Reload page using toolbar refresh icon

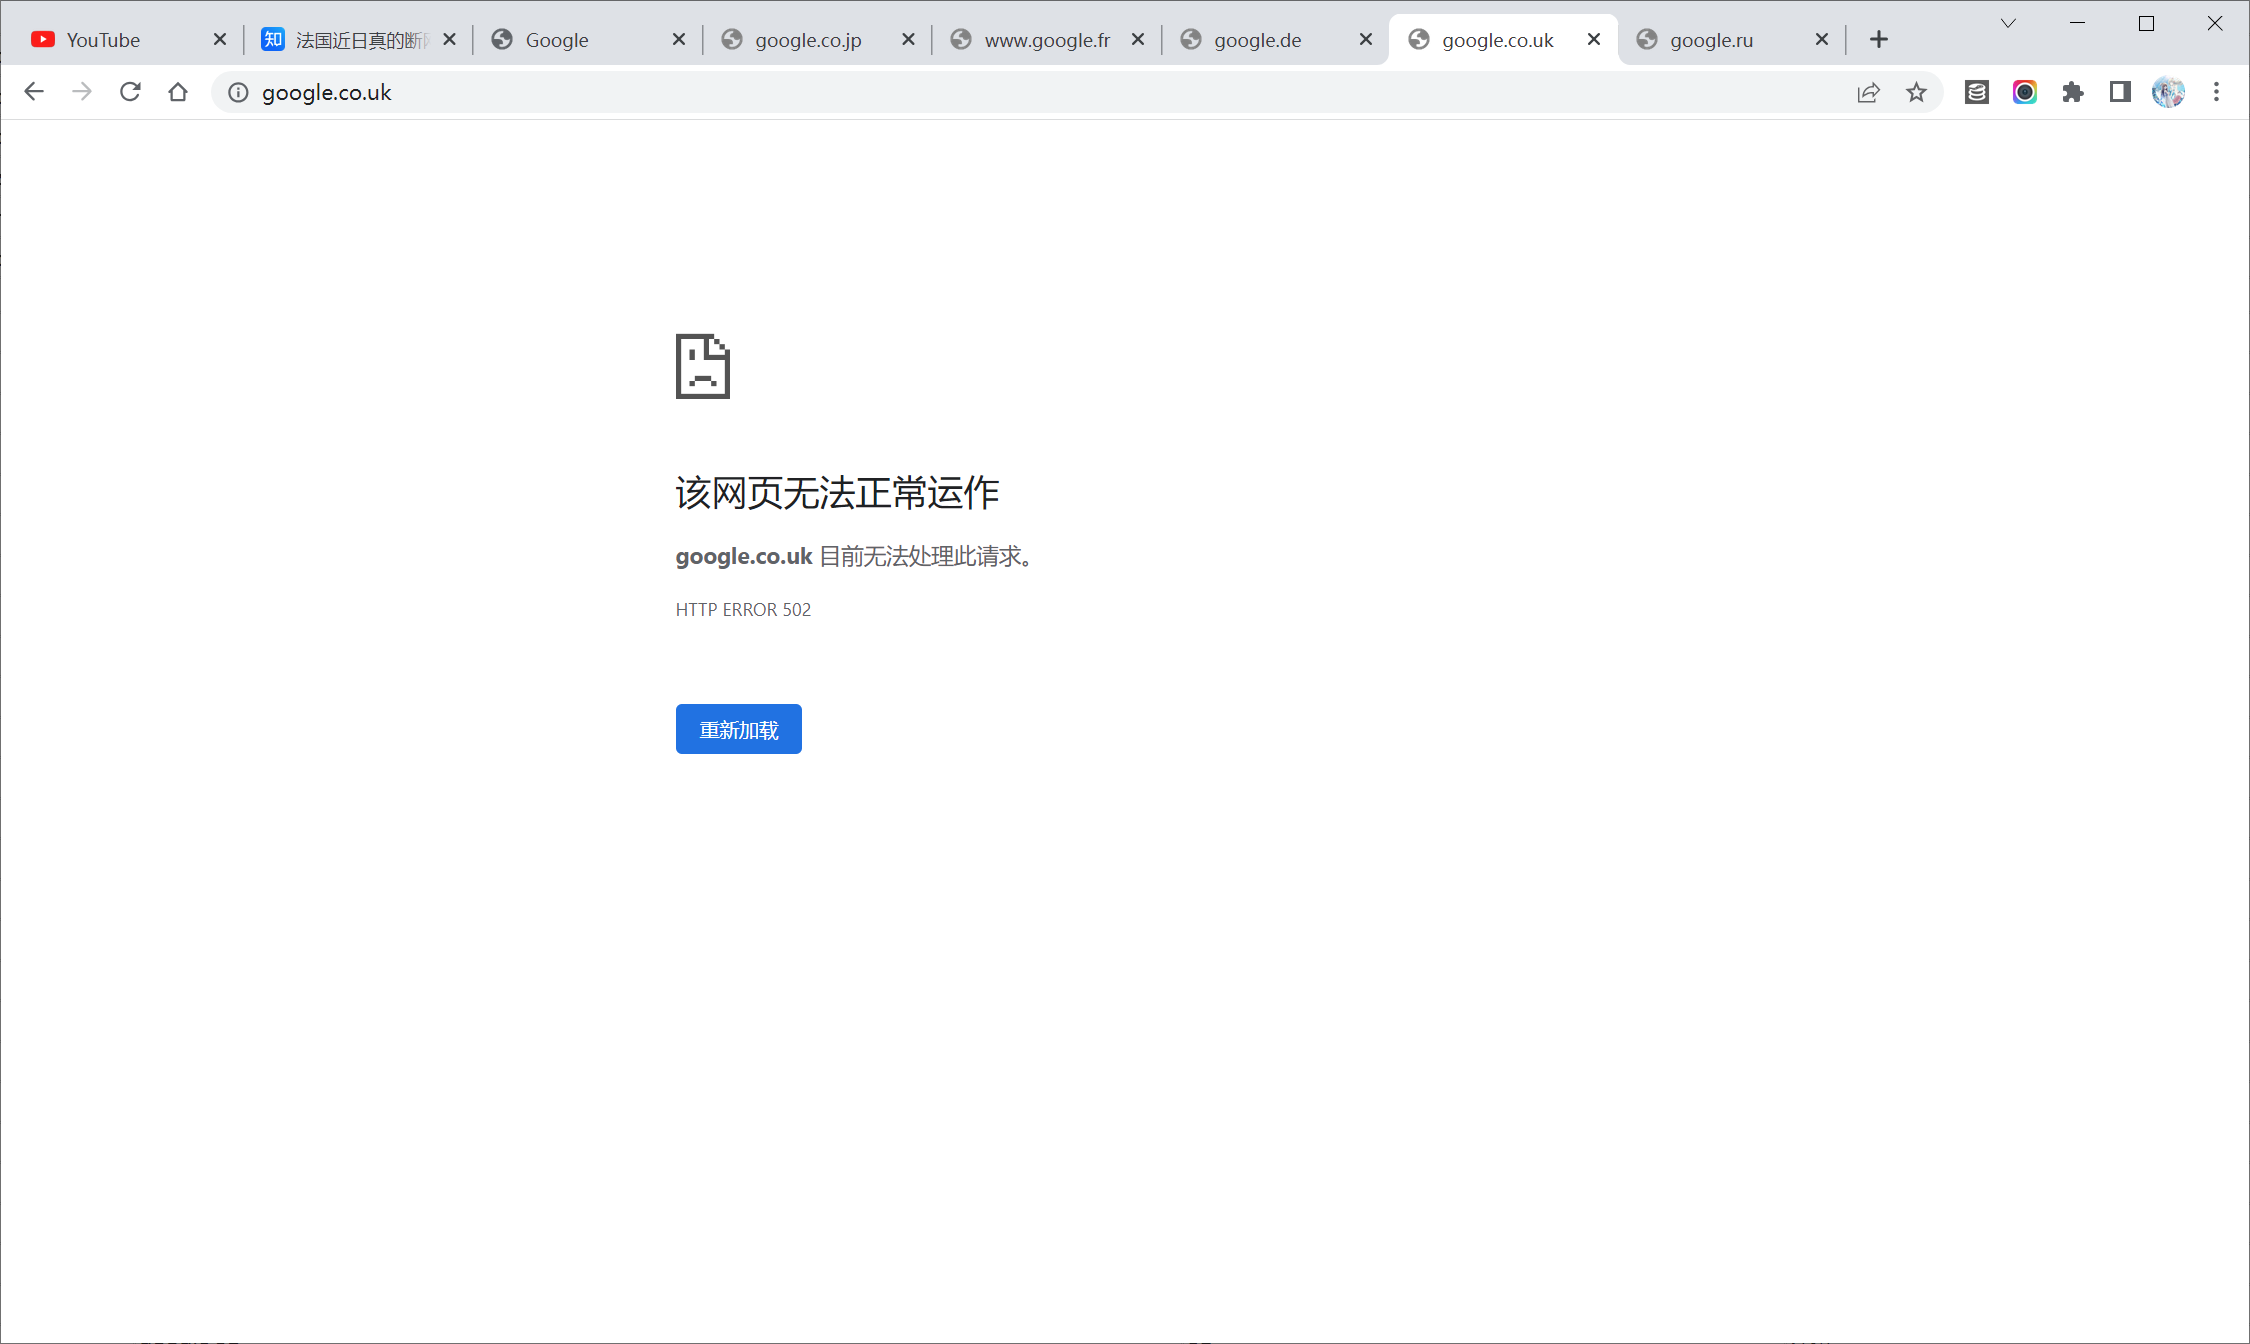(x=130, y=92)
